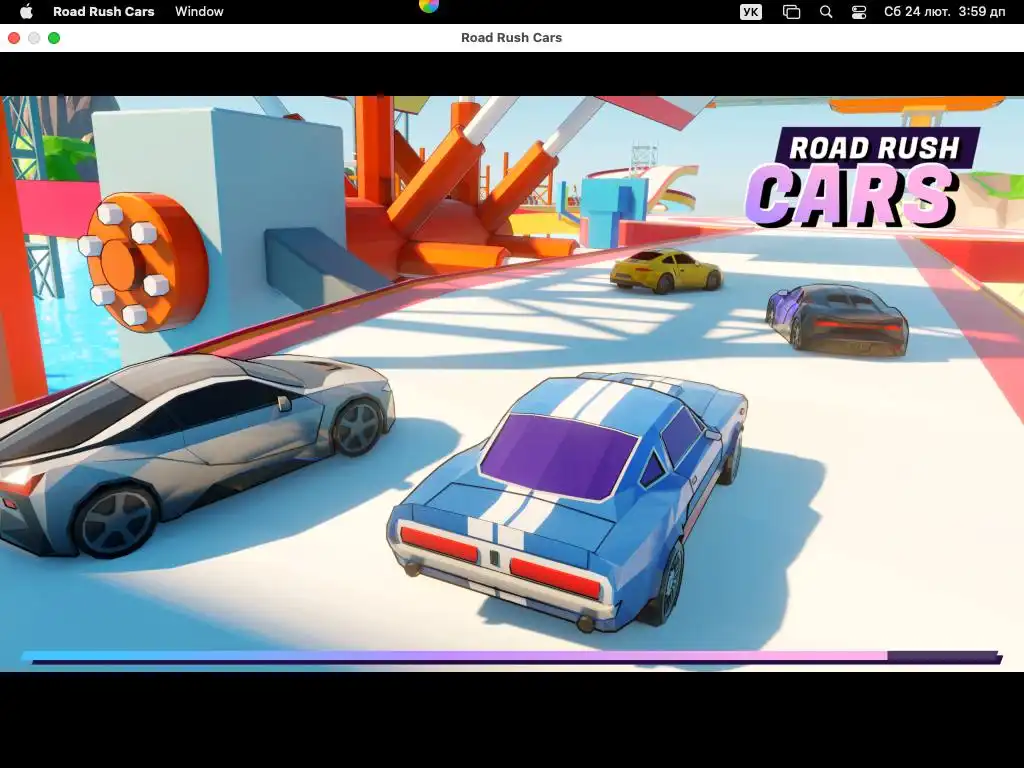Open Control Center in the menu bar
Image resolution: width=1024 pixels, height=768 pixels.
pos(859,12)
